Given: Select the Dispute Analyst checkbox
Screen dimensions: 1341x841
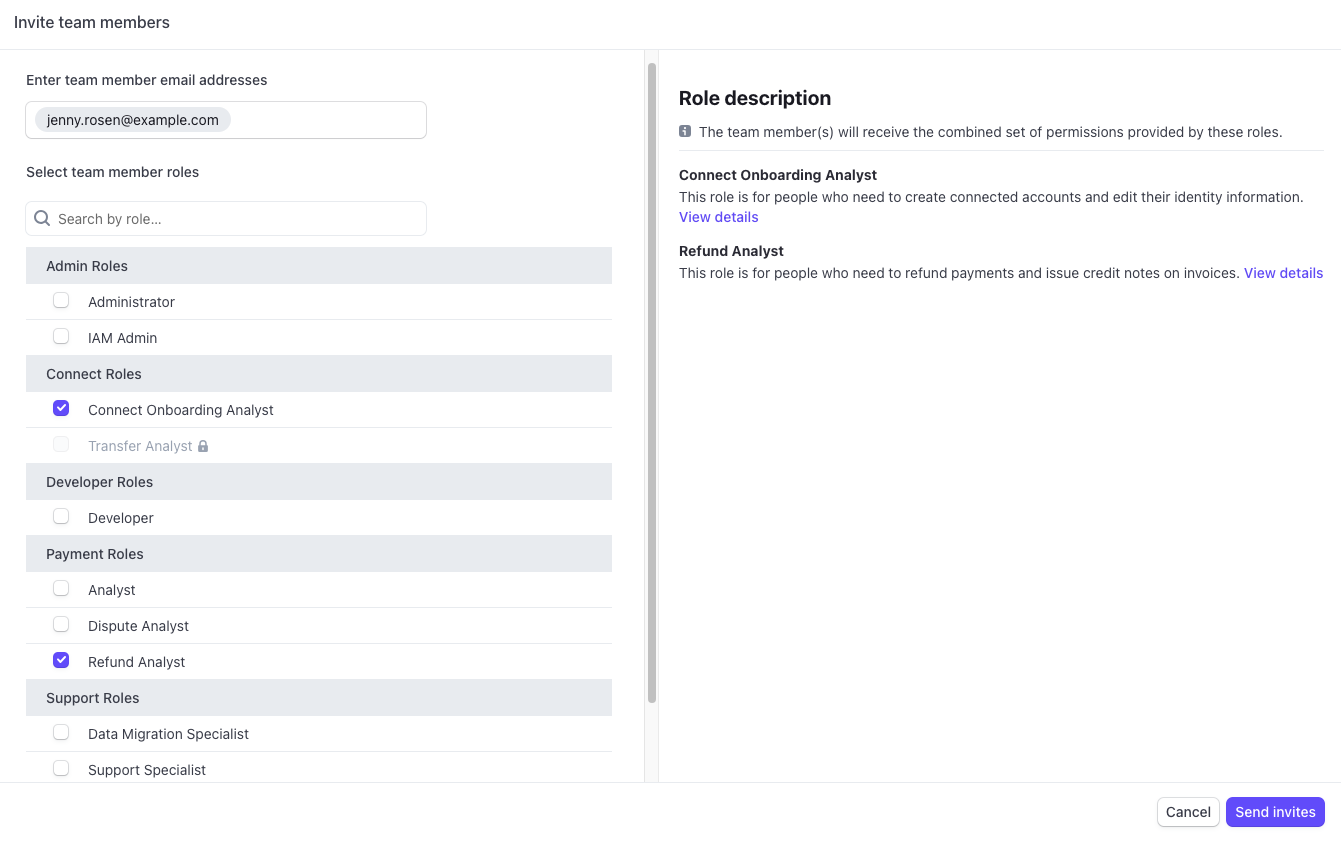Looking at the screenshot, I should click(x=61, y=624).
